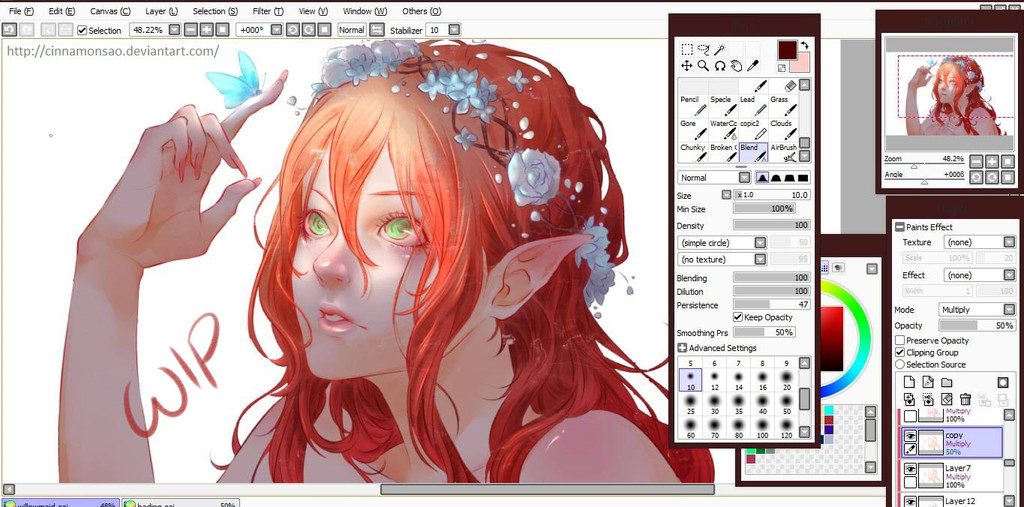The image size is (1024, 507).
Task: Select the Color Picker eyedropper tool
Action: click(x=752, y=65)
